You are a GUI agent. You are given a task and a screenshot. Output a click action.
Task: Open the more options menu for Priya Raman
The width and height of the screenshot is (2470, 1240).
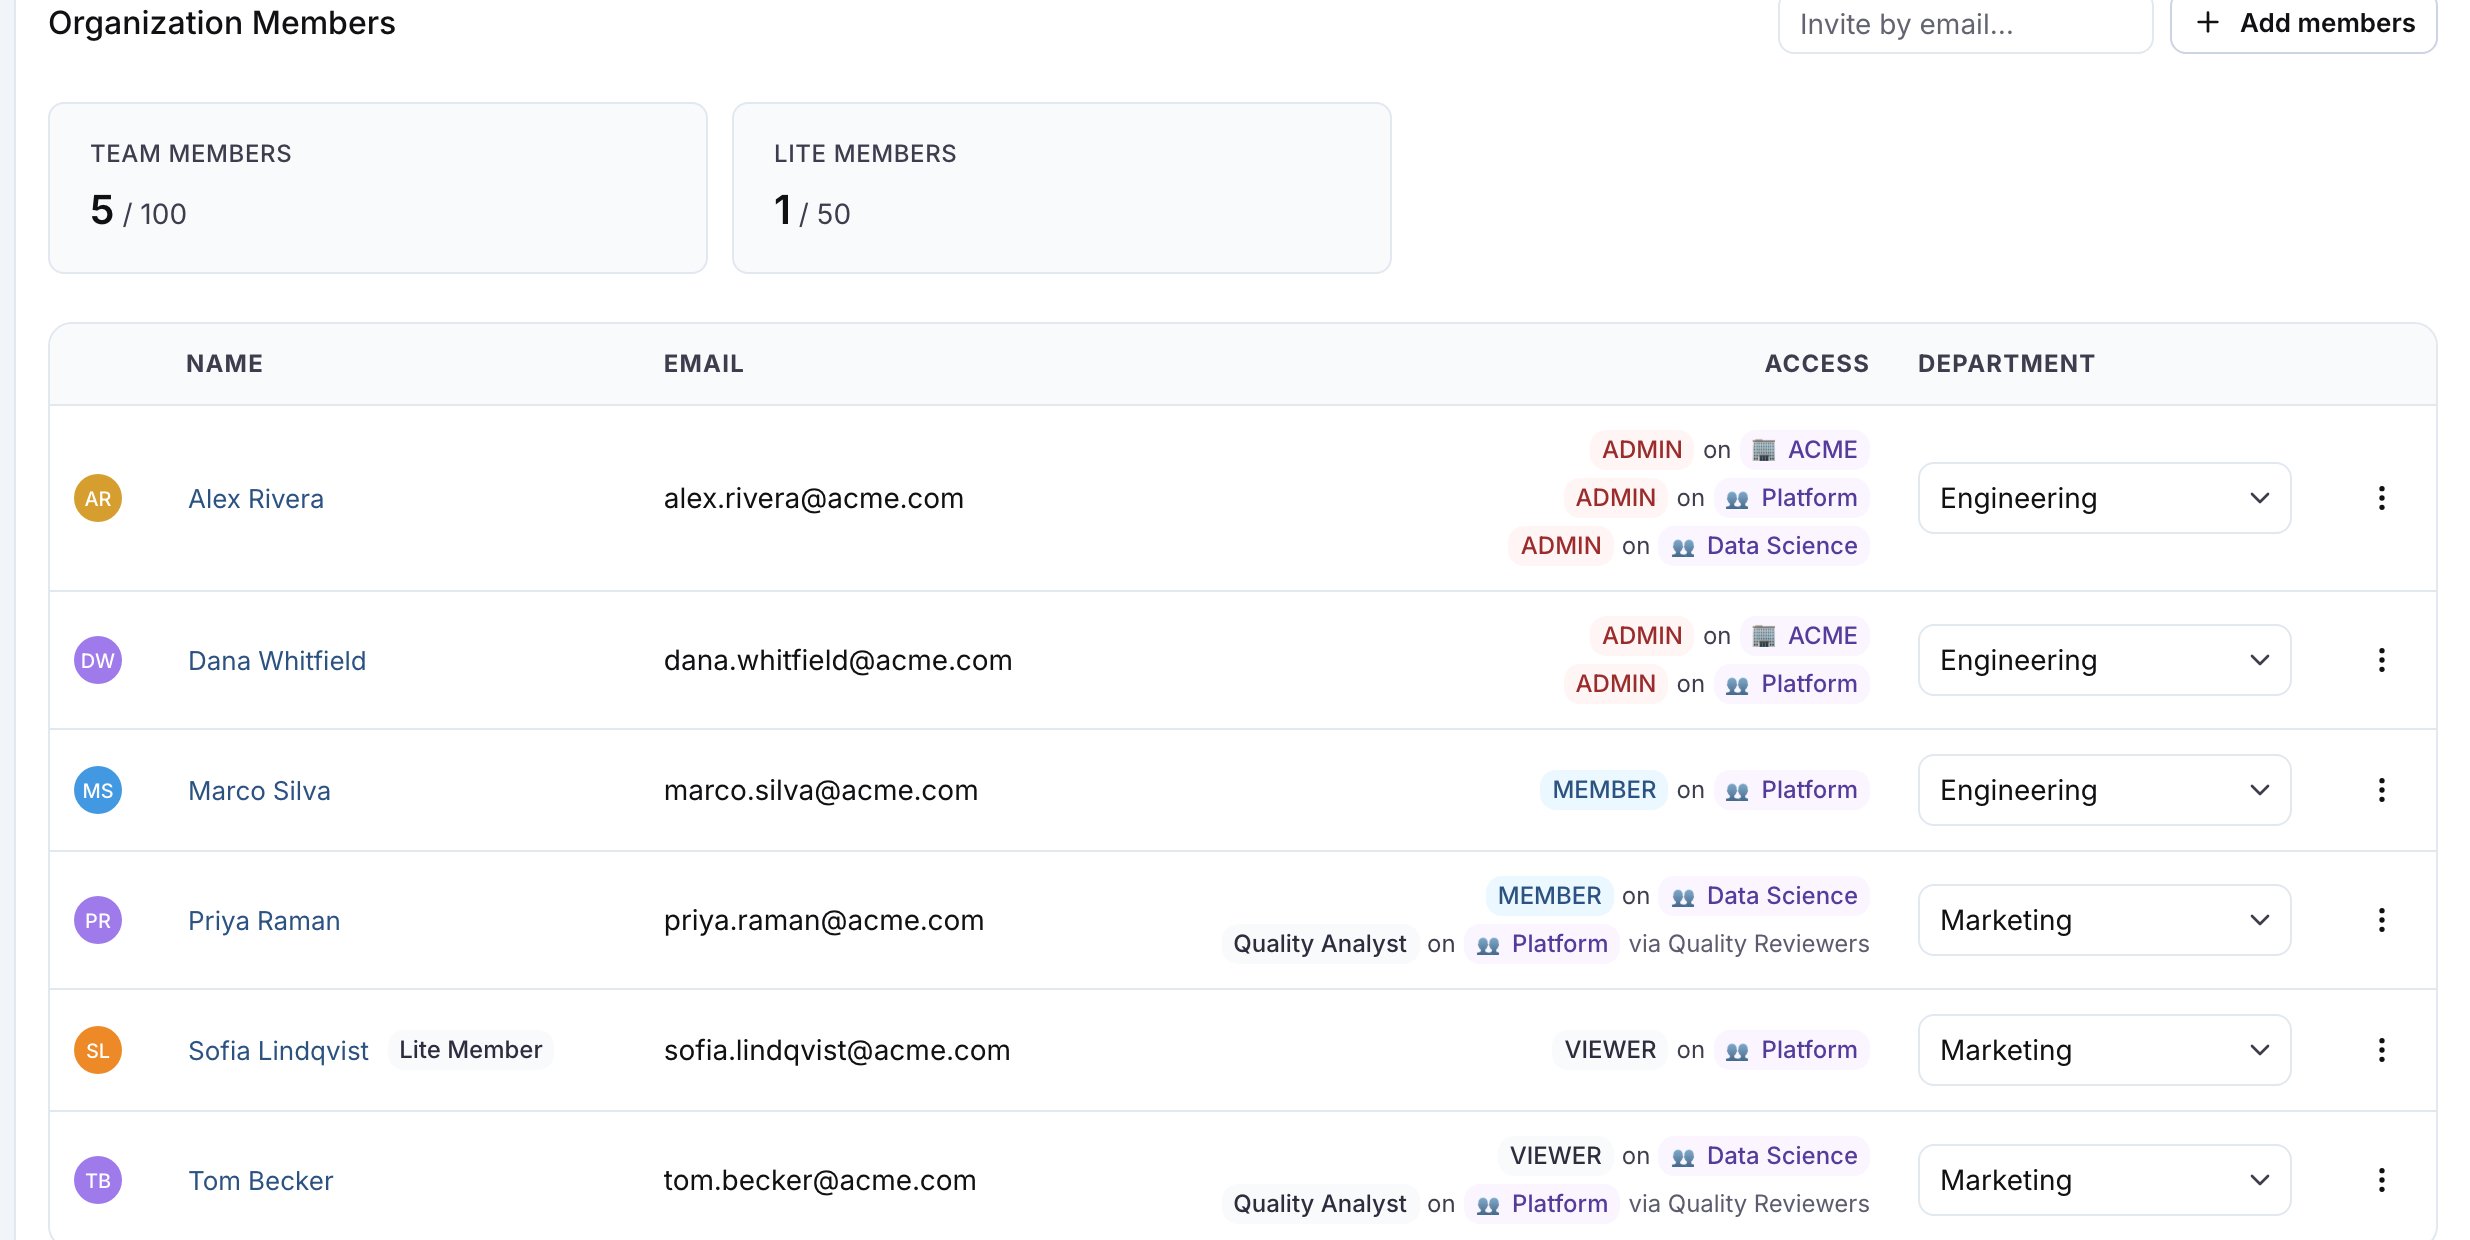[x=2381, y=920]
